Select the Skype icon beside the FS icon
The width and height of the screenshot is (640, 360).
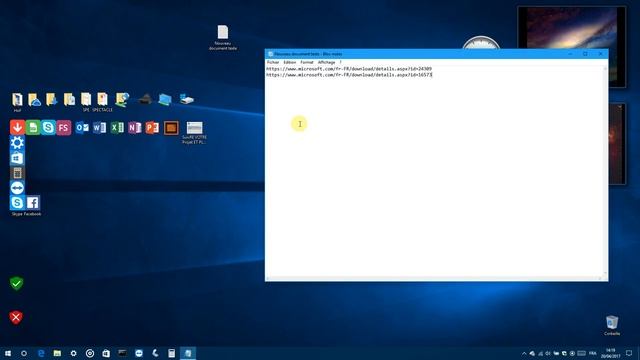point(48,127)
